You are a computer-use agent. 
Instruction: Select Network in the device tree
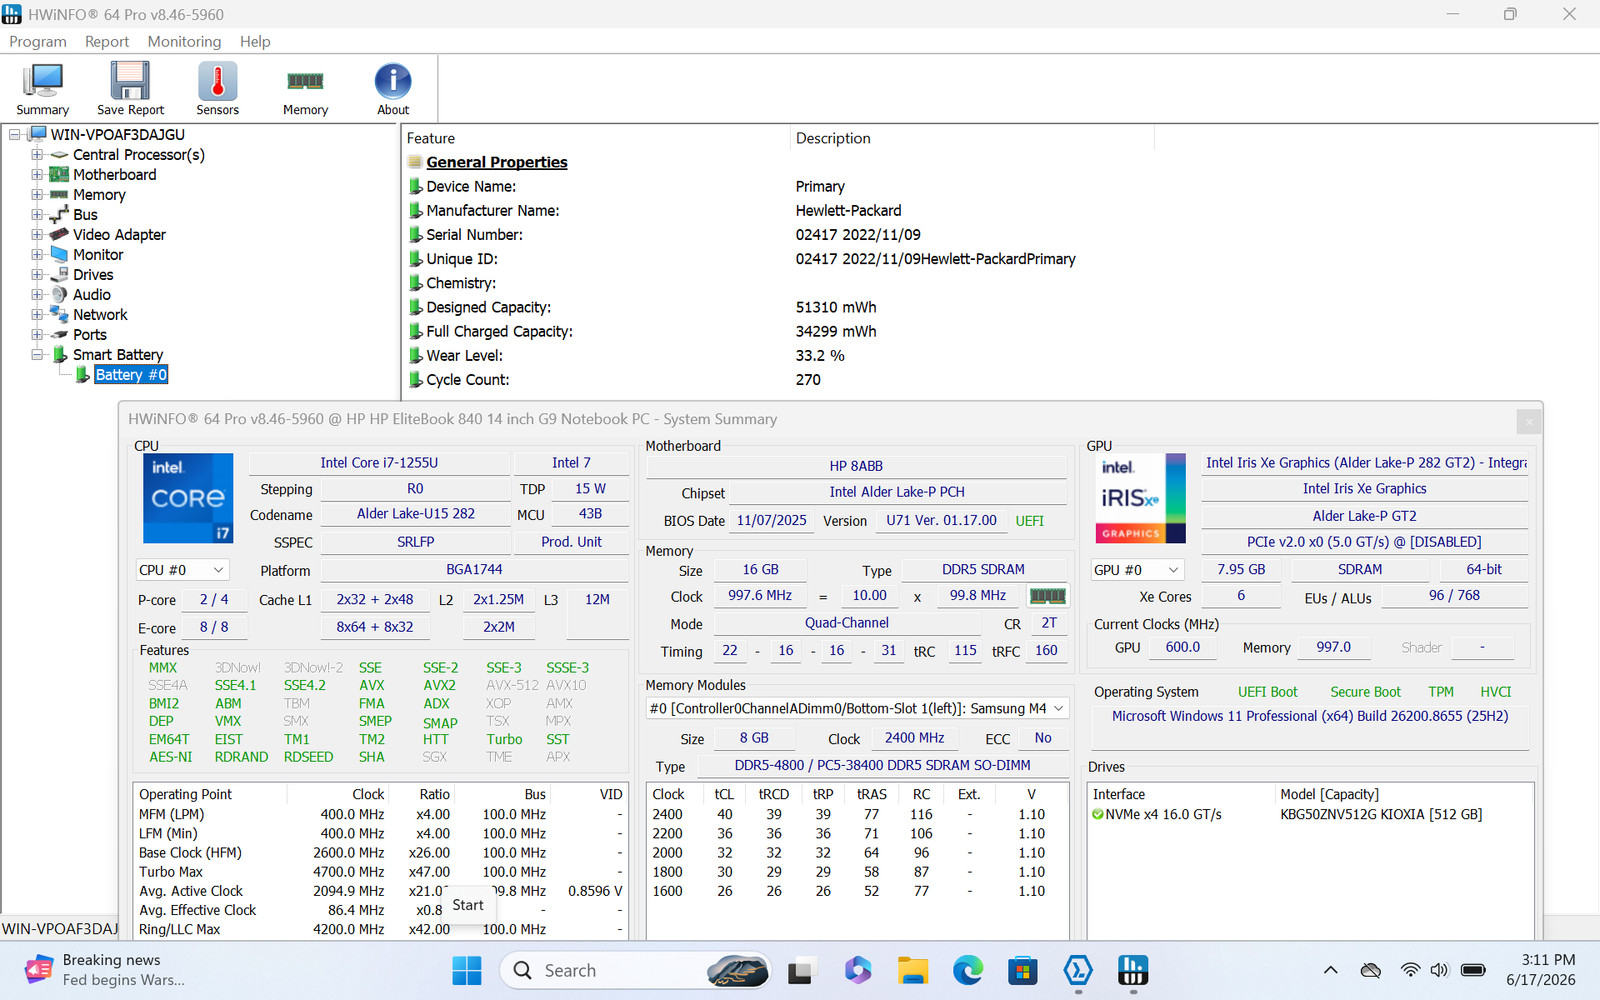(x=100, y=314)
